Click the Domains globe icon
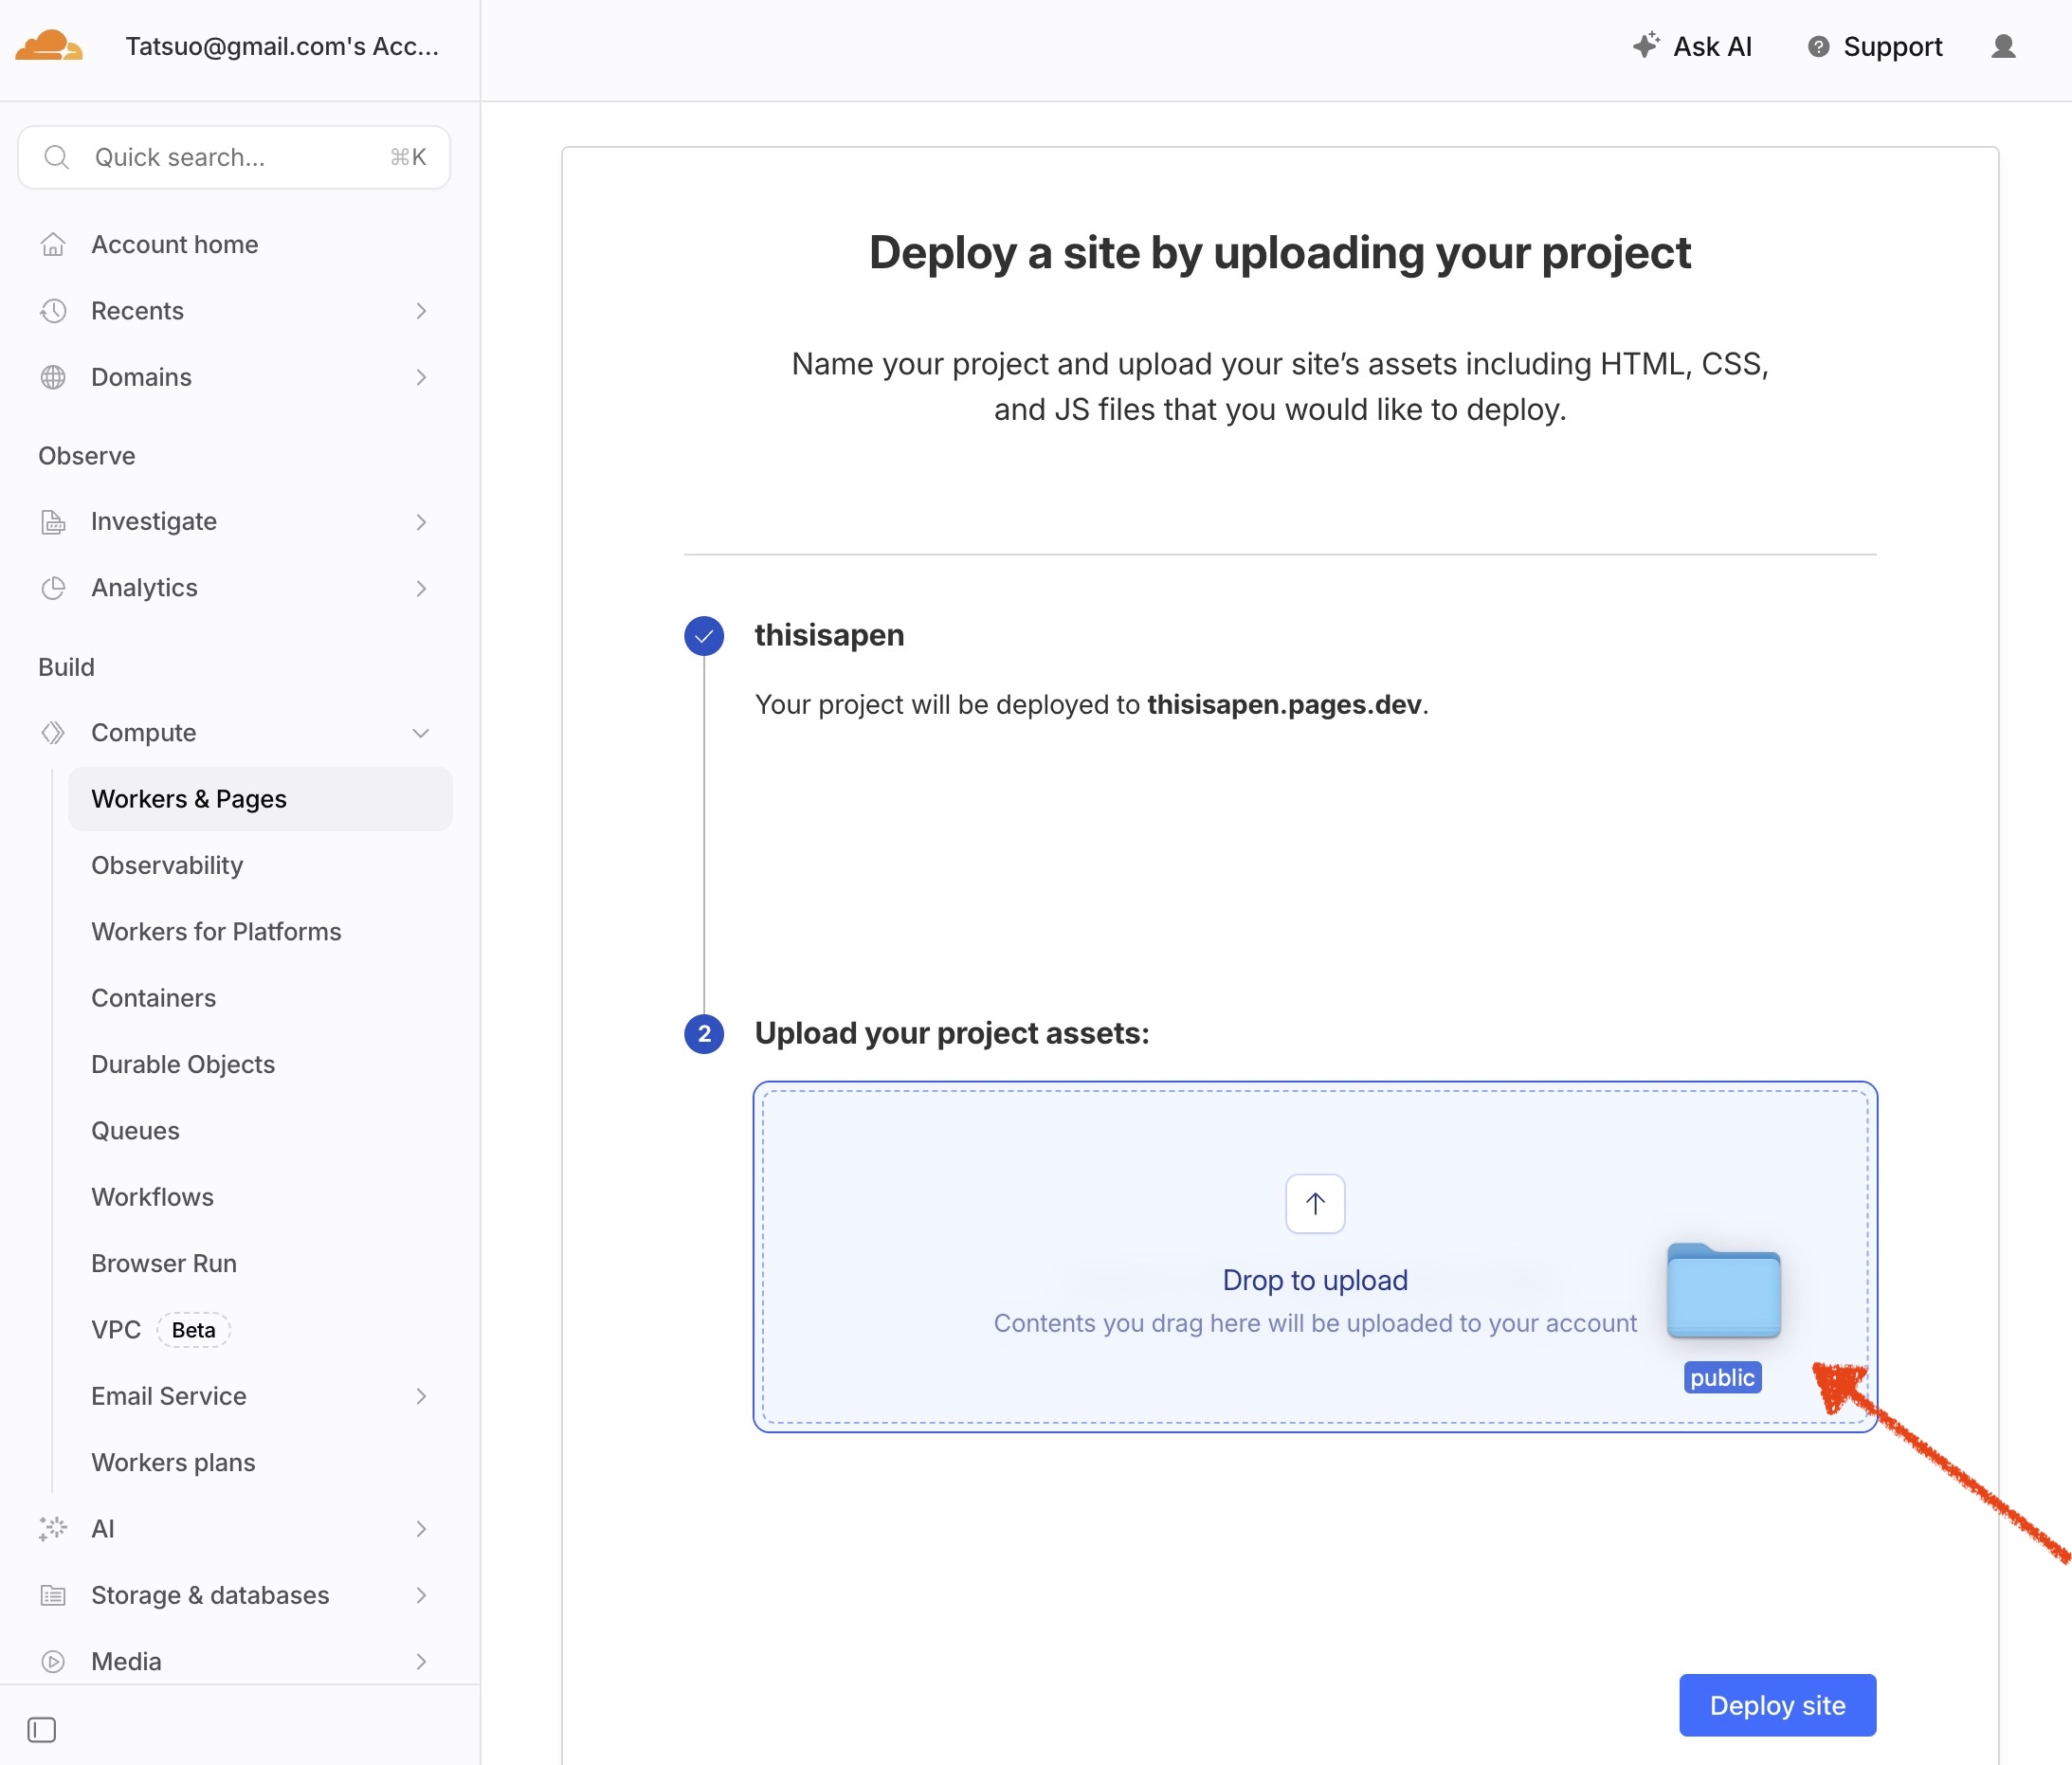Screen dimensions: 2072x1765 coord(53,377)
